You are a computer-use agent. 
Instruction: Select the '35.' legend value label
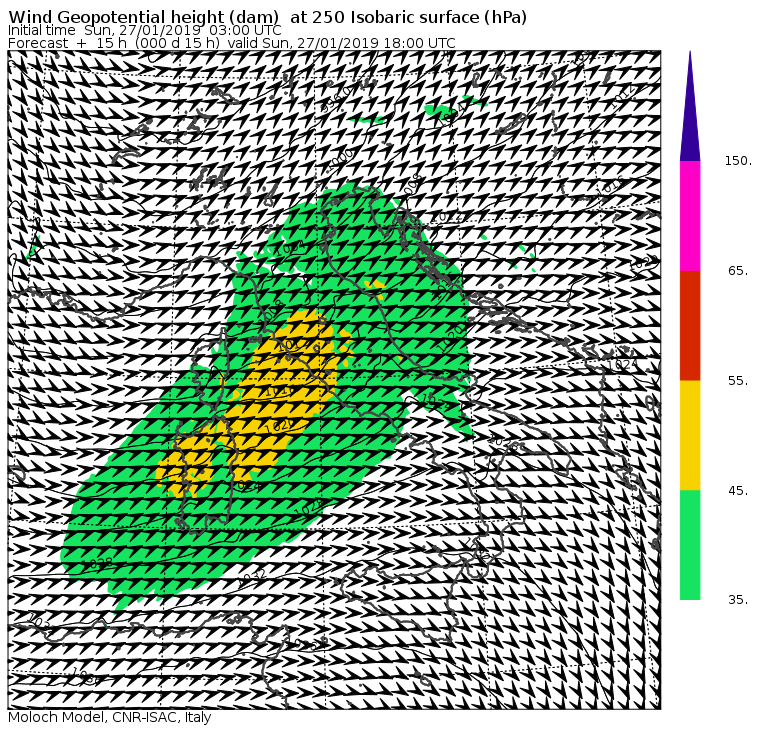738,600
